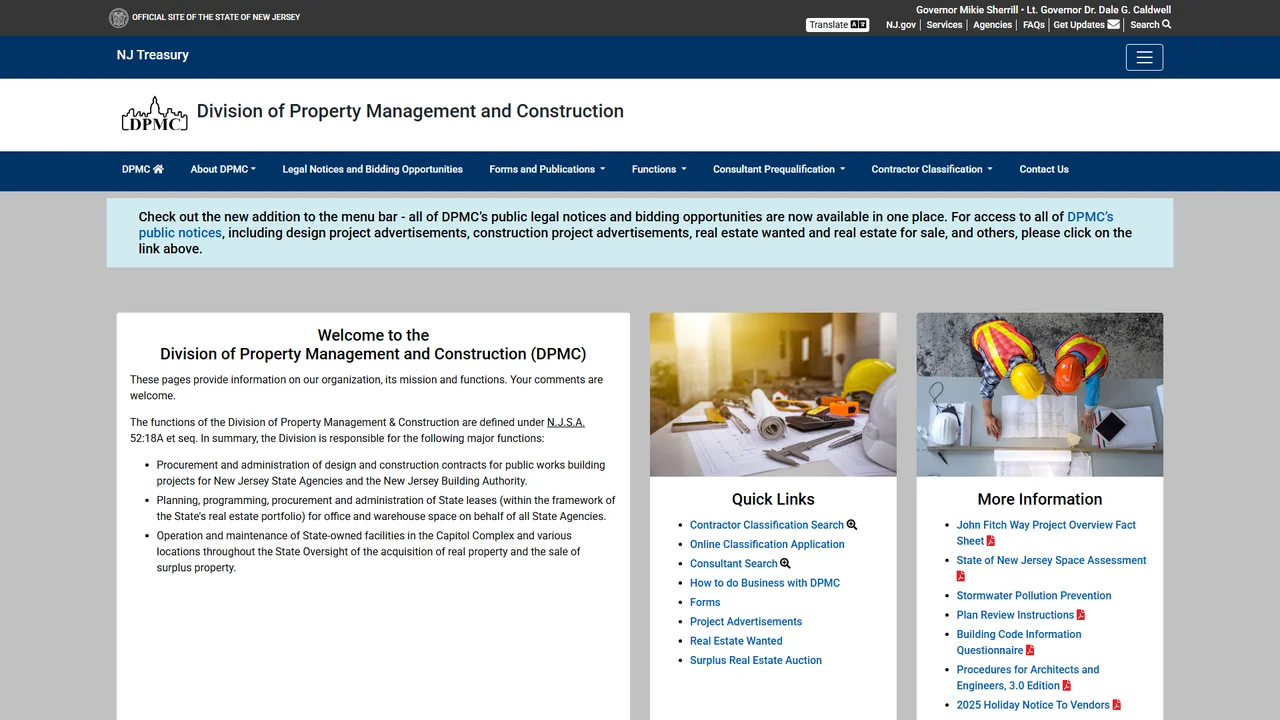The width and height of the screenshot is (1280, 720).
Task: Click the home icon next to DPMC
Action: tap(158, 169)
